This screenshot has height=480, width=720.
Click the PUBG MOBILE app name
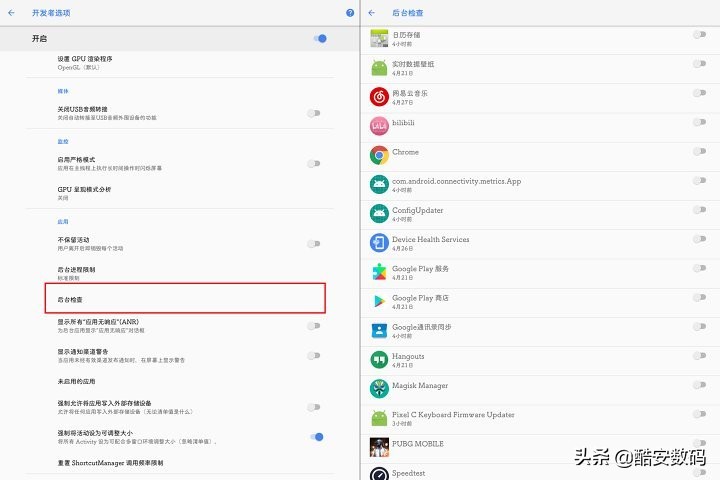(418, 444)
